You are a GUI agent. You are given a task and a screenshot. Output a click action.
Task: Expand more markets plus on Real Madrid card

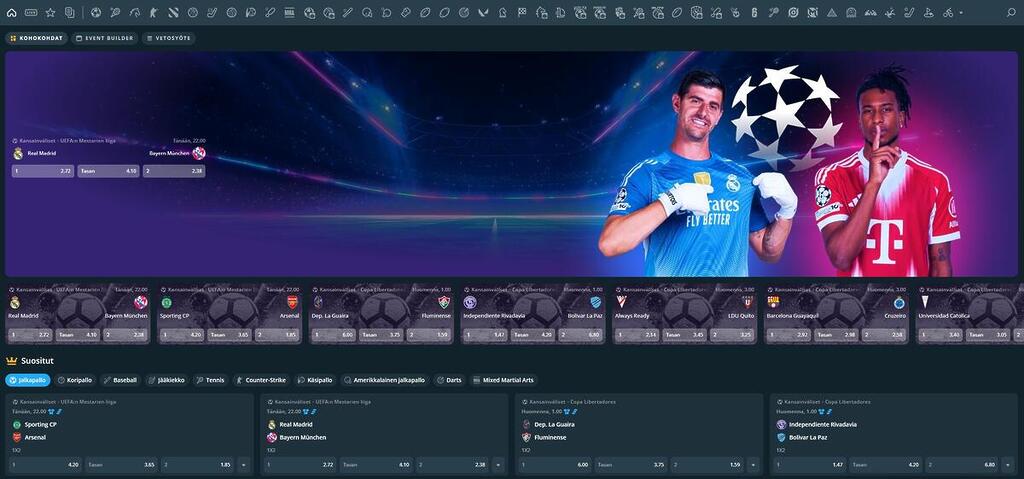(498, 465)
